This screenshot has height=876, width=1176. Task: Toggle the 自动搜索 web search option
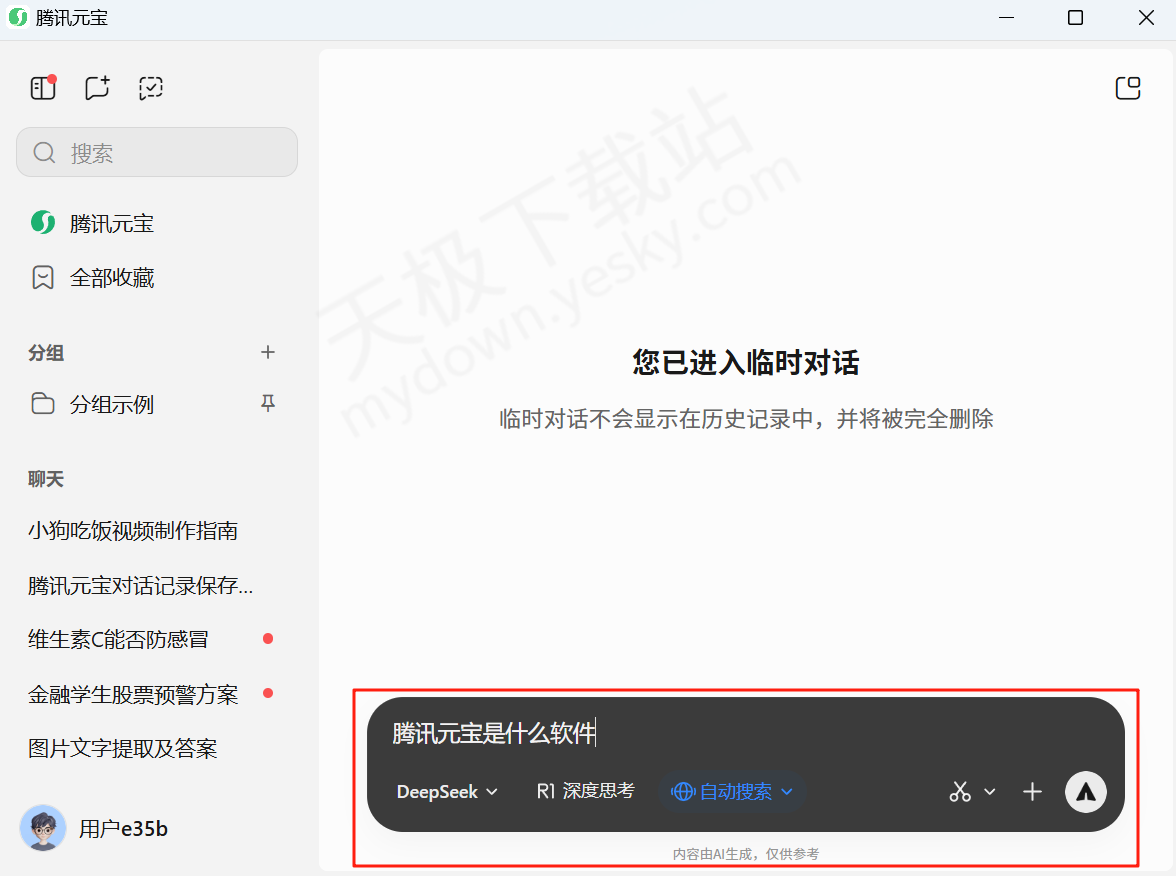coord(724,792)
